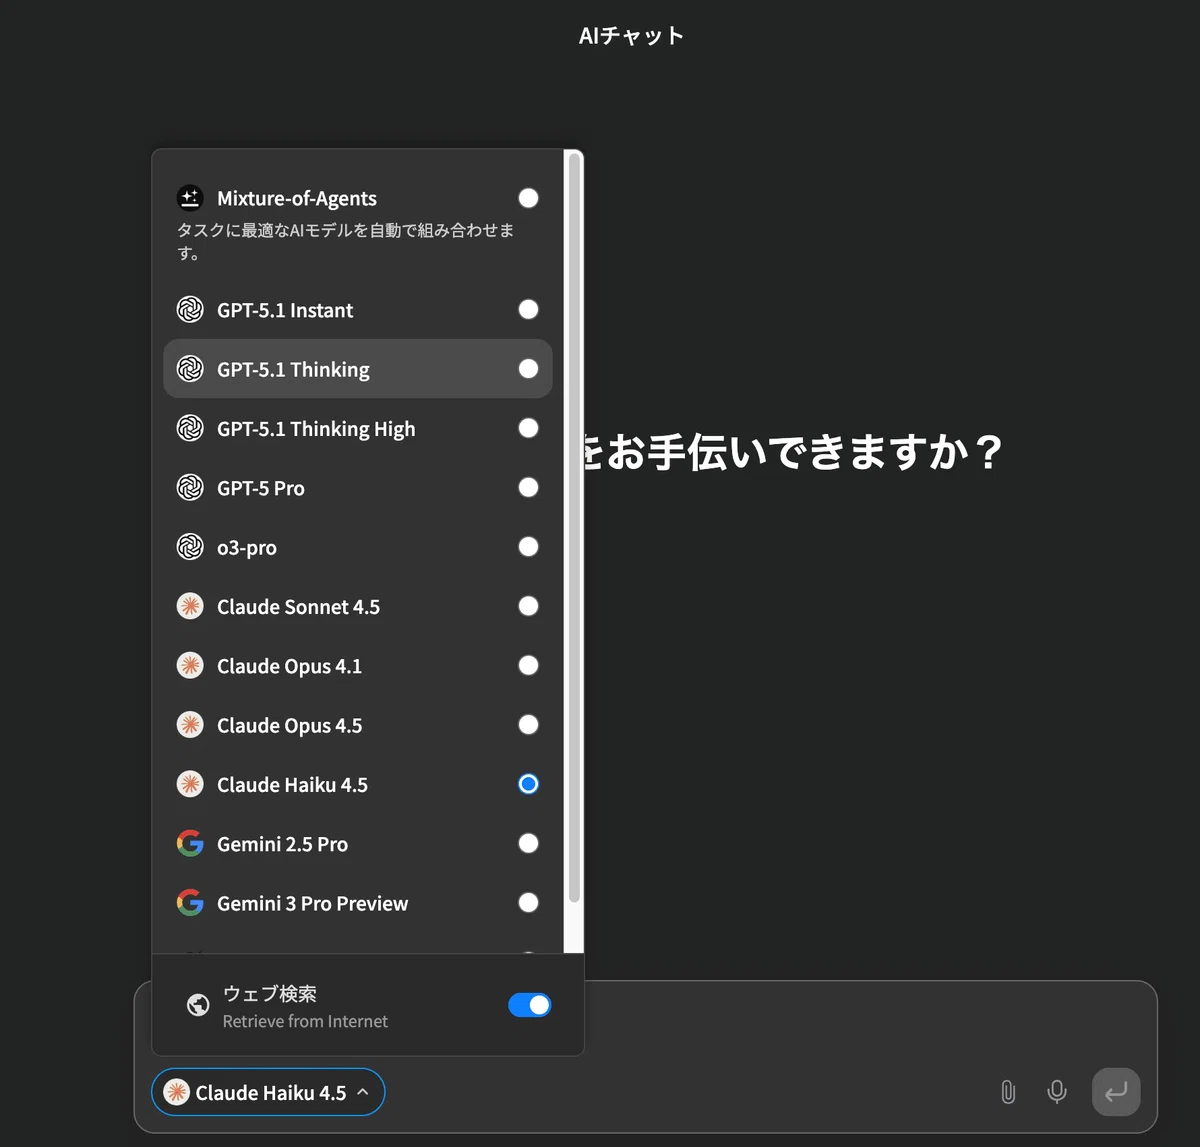Image resolution: width=1200 pixels, height=1147 pixels.
Task: Select the Gemini 3 Pro Preview radio button
Action: coord(528,902)
